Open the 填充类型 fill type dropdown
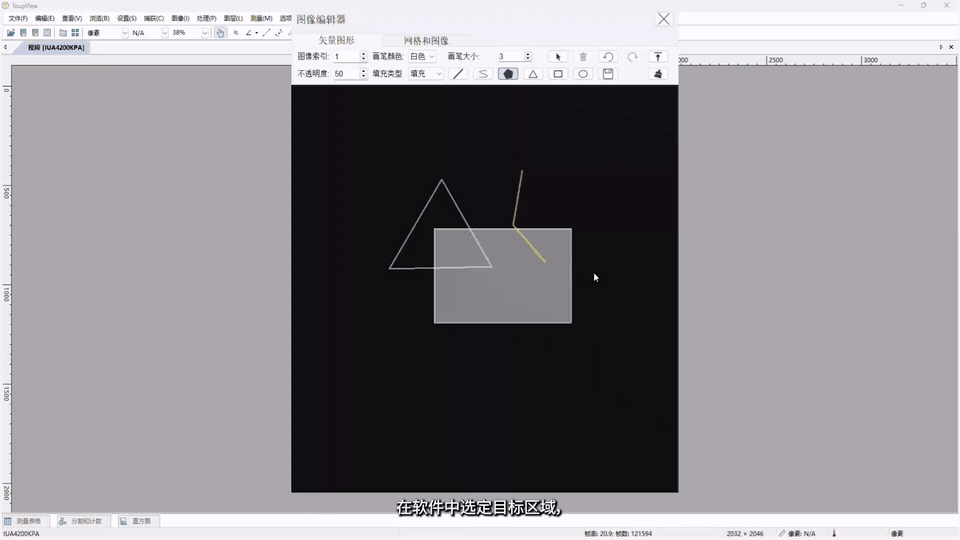This screenshot has height=540, width=960. (426, 74)
